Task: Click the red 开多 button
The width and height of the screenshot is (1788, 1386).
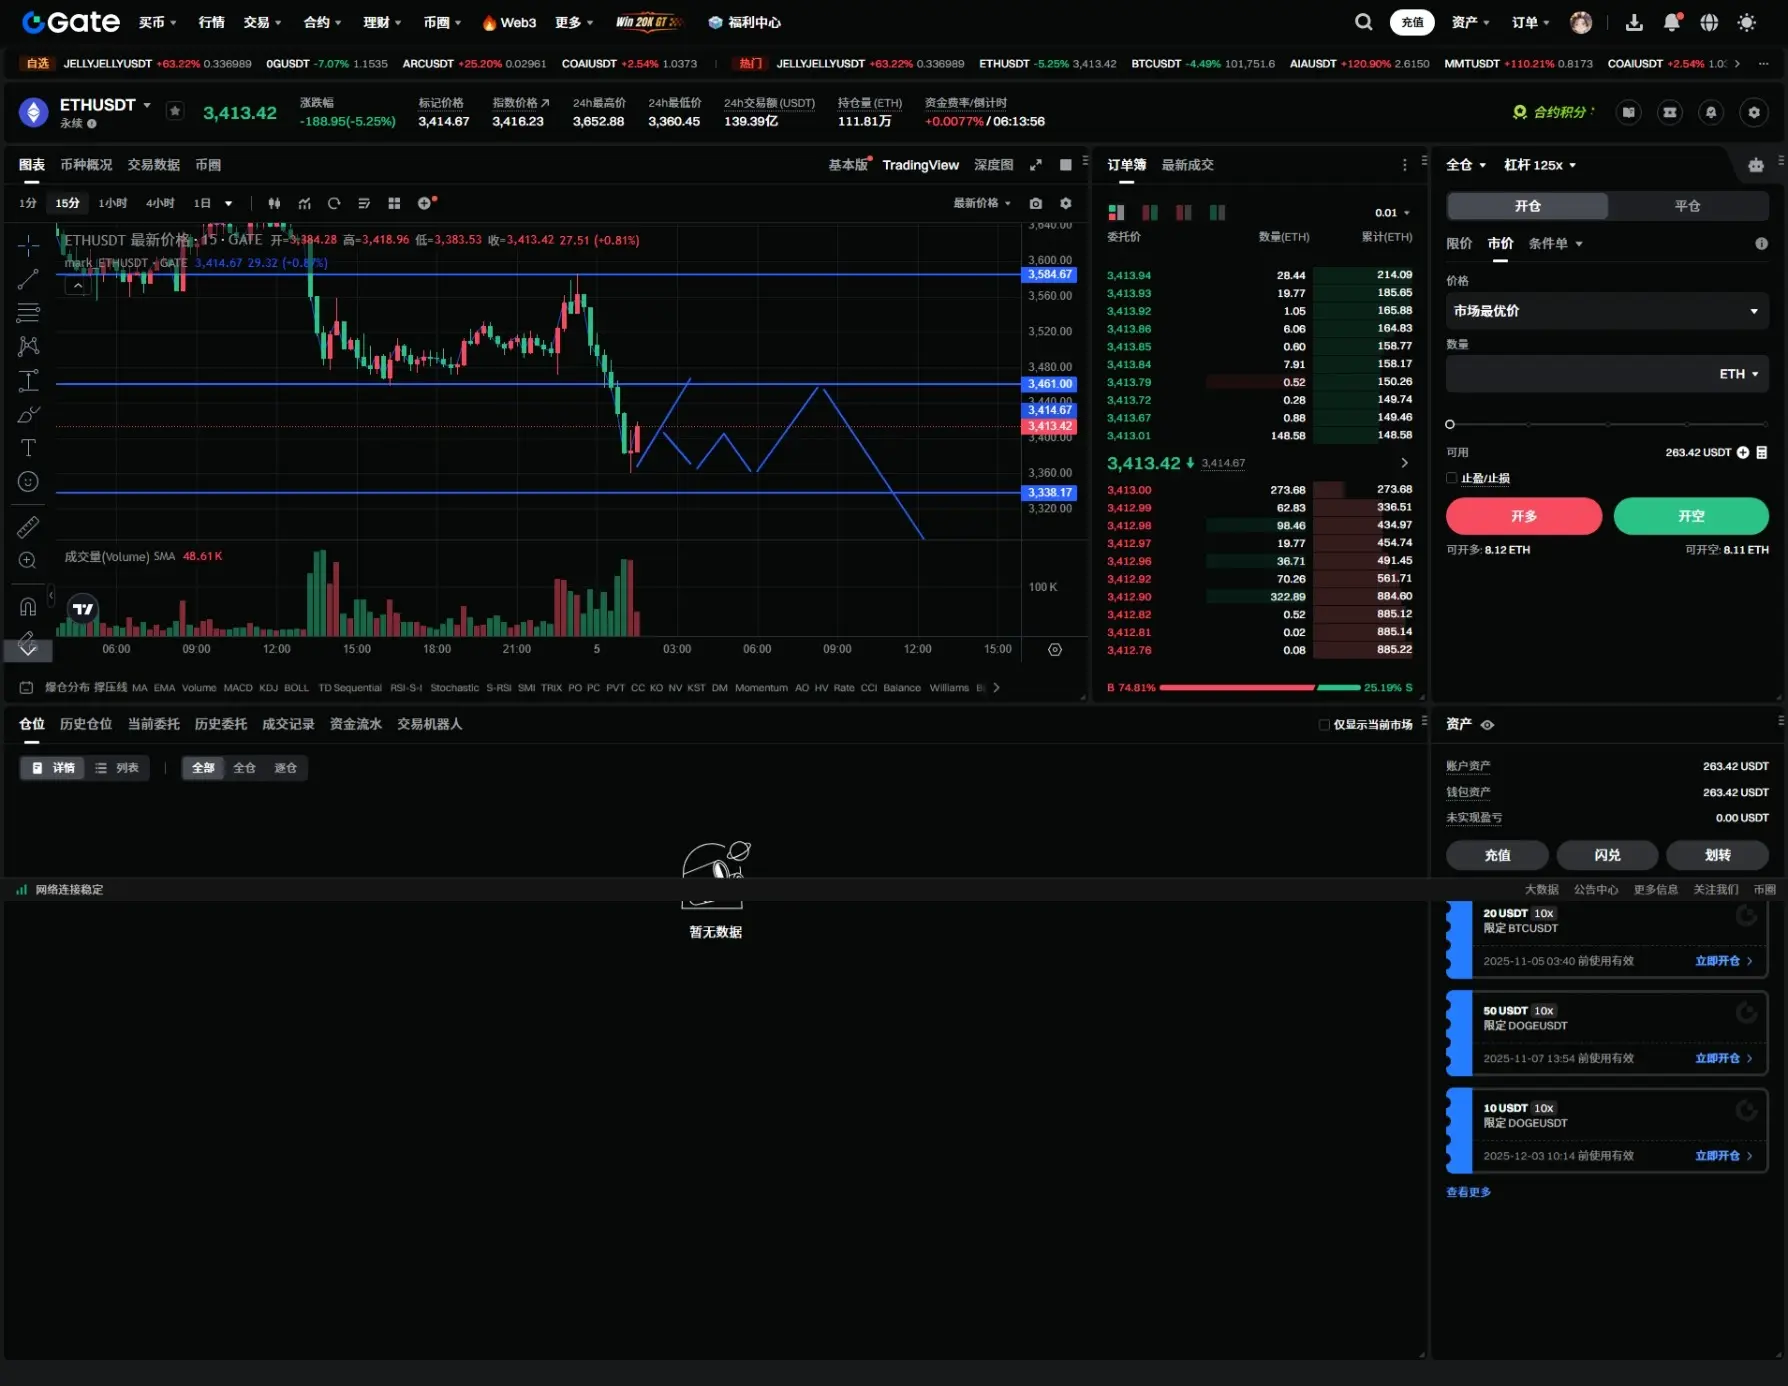Action: [1523, 516]
